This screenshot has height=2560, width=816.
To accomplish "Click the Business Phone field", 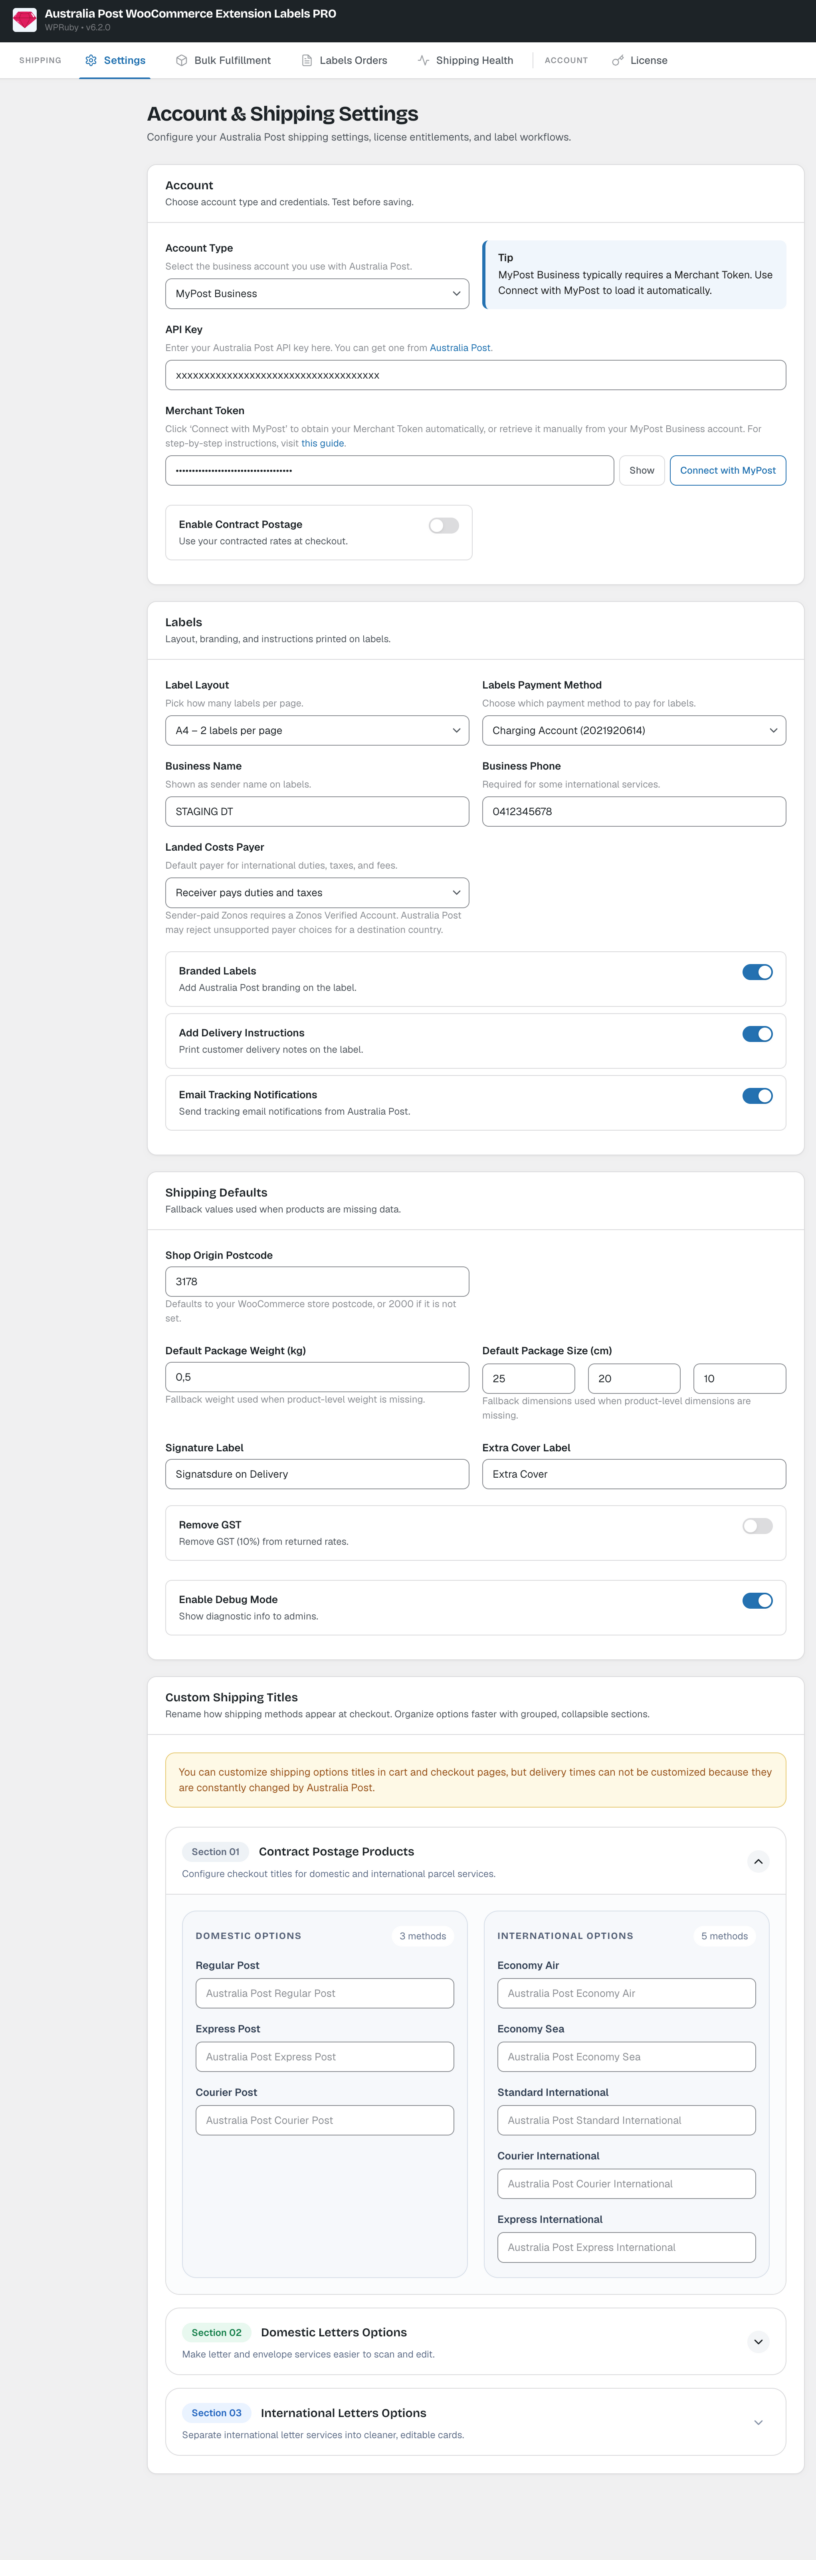I will pyautogui.click(x=634, y=812).
